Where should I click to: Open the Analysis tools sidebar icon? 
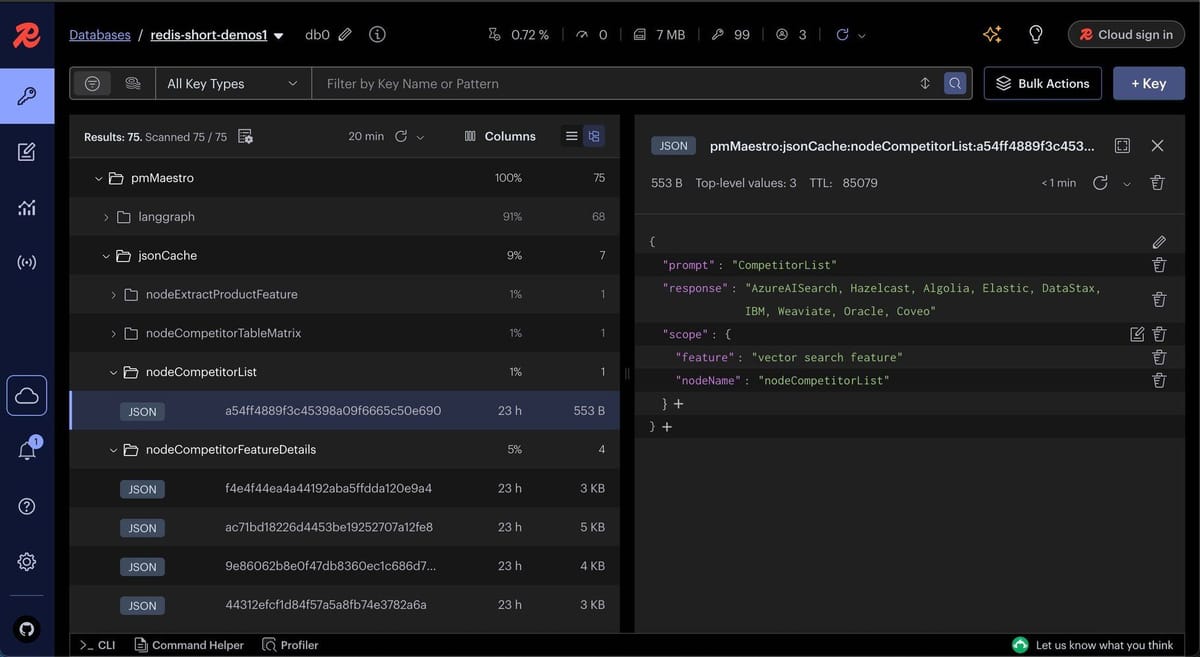27,207
